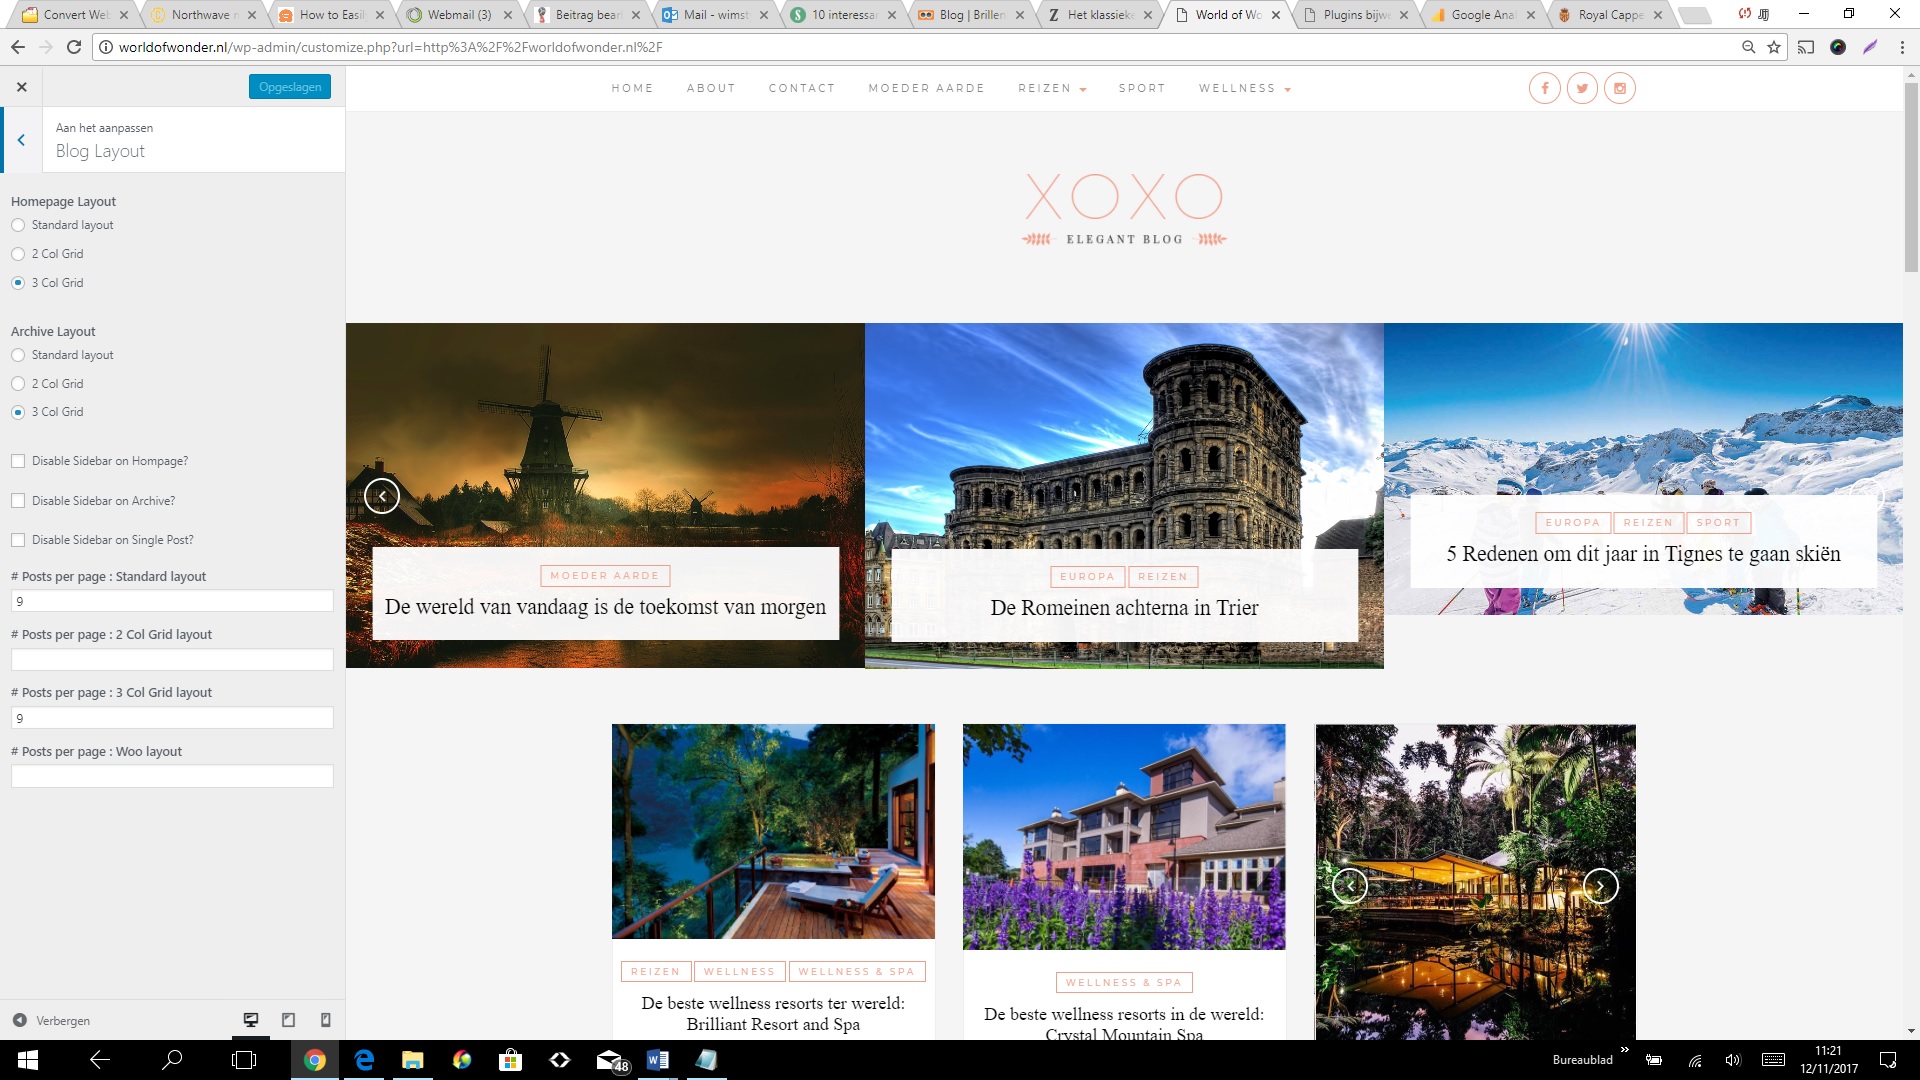Screen dimensions: 1920x1080
Task: Open the Facebook social icon
Action: tap(1544, 88)
